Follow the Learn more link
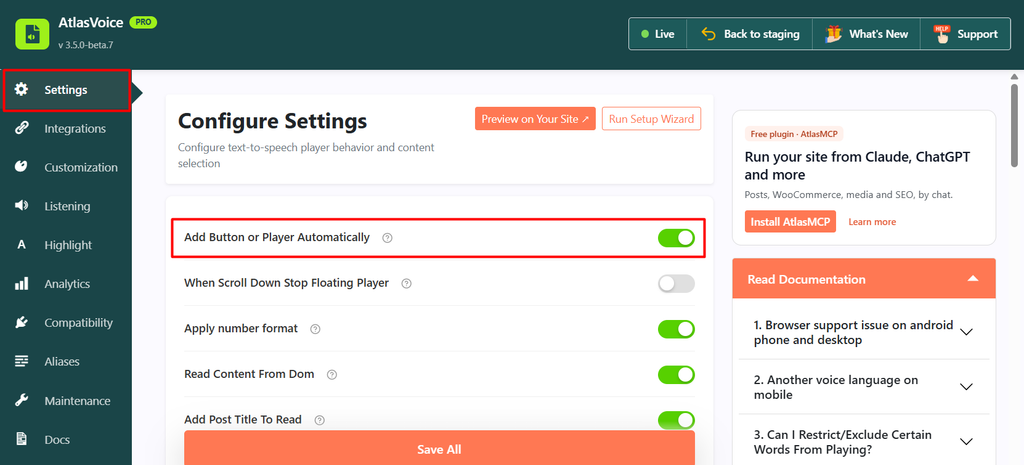Viewport: 1024px width, 465px height. (872, 222)
